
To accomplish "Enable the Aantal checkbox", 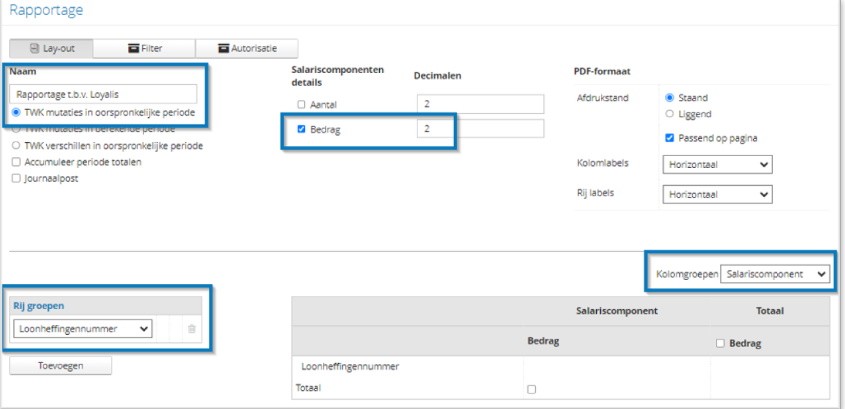I will [x=302, y=105].
